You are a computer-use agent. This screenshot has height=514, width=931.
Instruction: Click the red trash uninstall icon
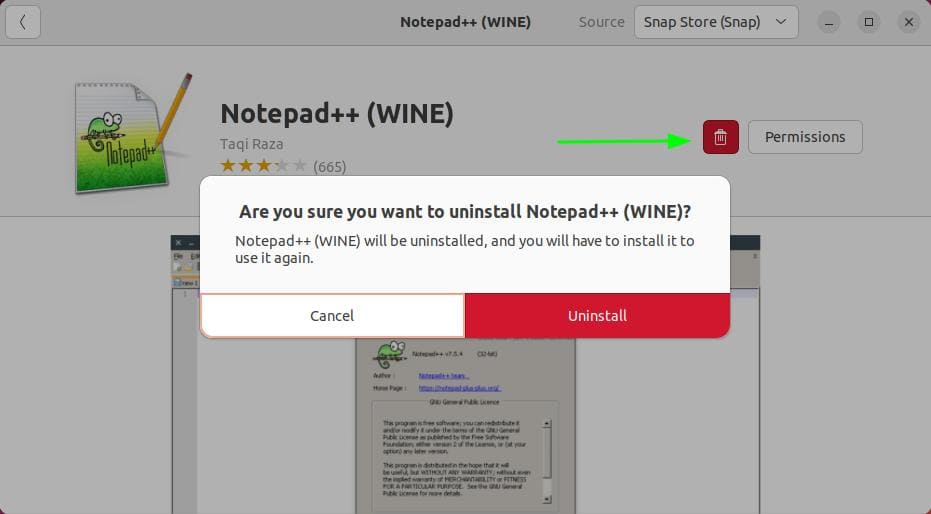pos(721,137)
